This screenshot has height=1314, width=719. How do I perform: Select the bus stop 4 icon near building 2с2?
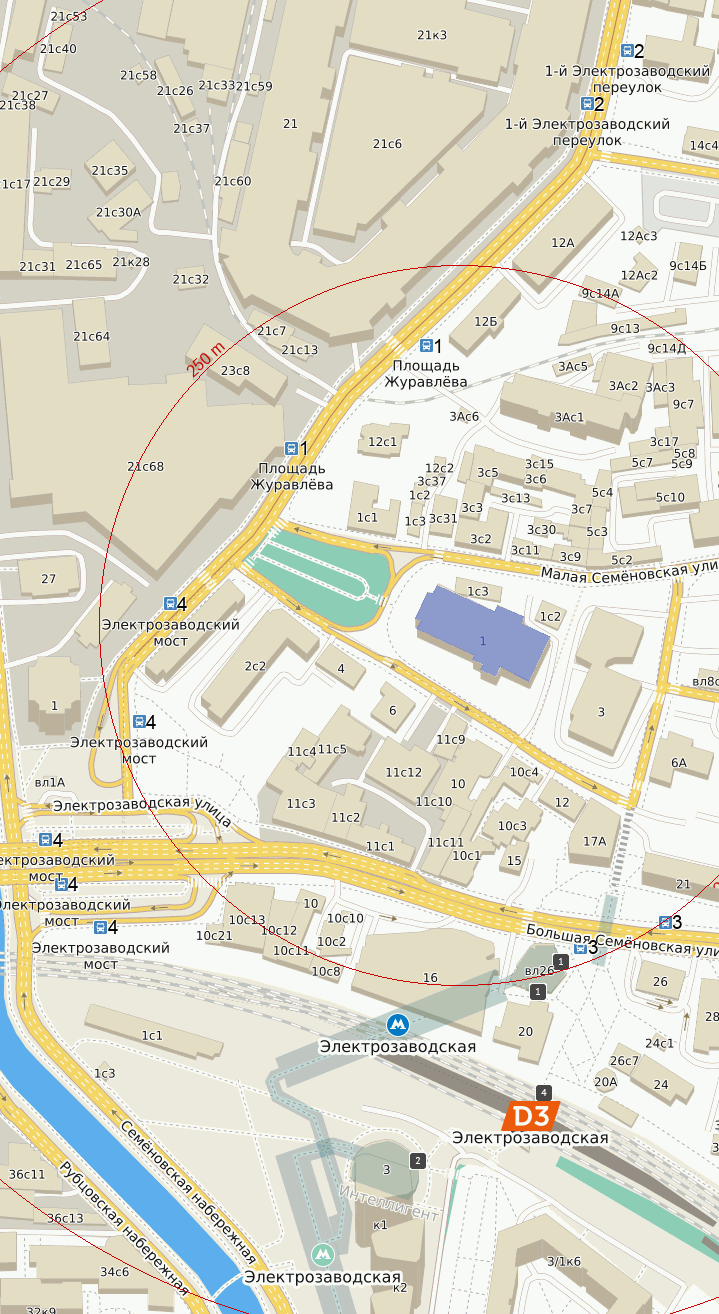(x=170, y=603)
